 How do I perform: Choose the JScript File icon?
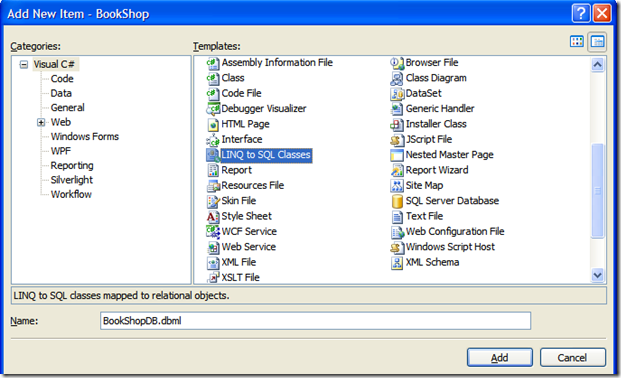397,140
